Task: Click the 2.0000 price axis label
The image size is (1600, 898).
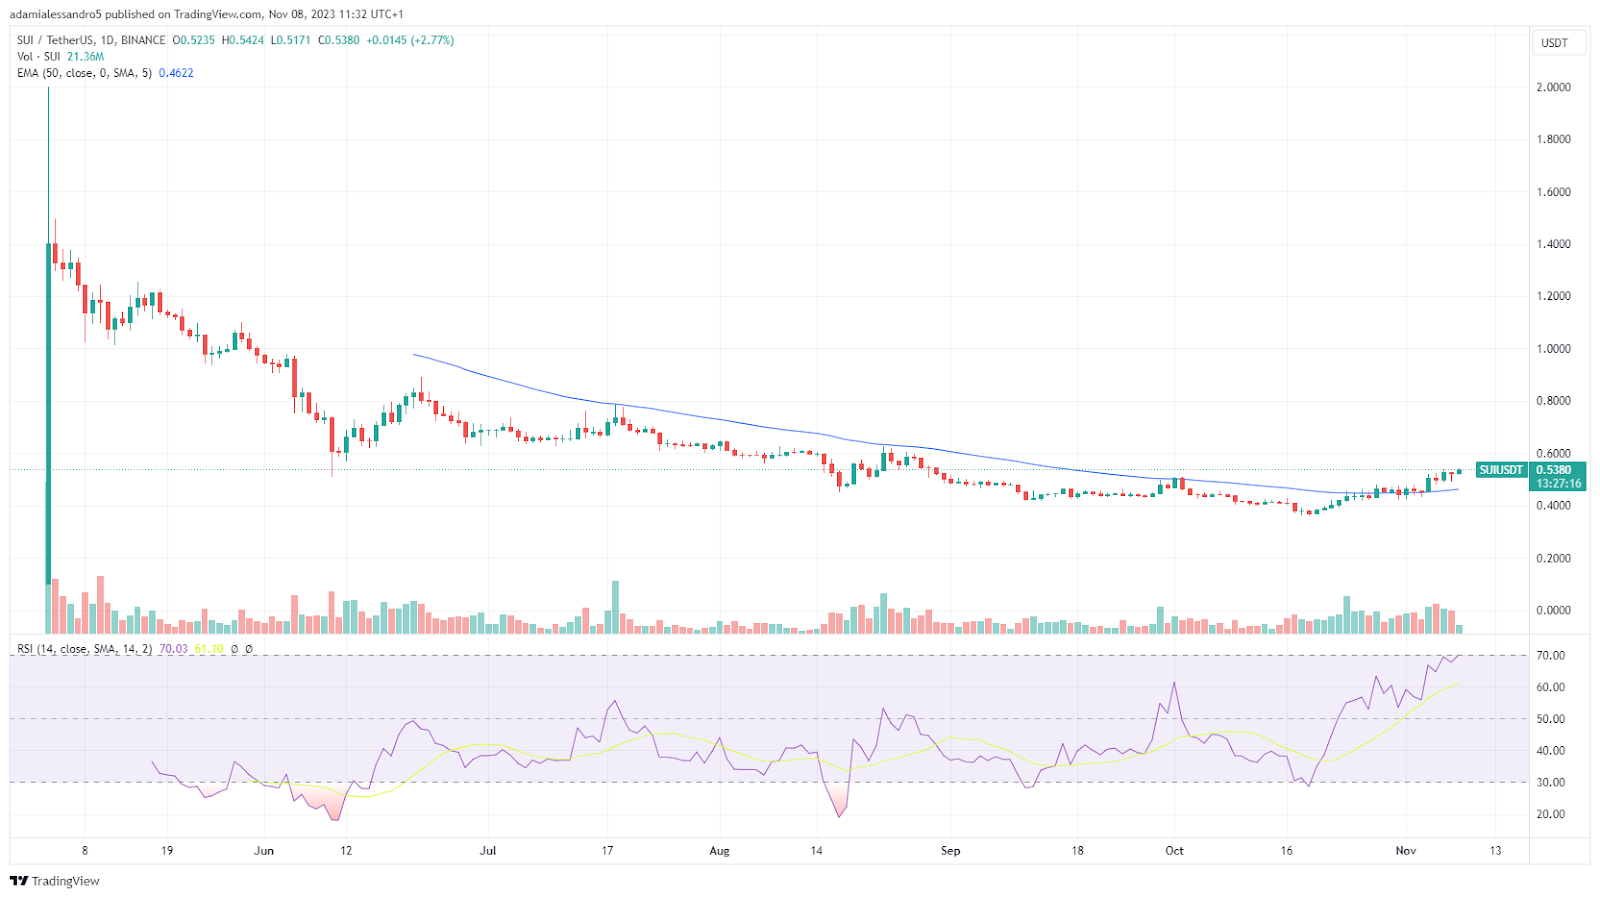Action: click(1553, 87)
